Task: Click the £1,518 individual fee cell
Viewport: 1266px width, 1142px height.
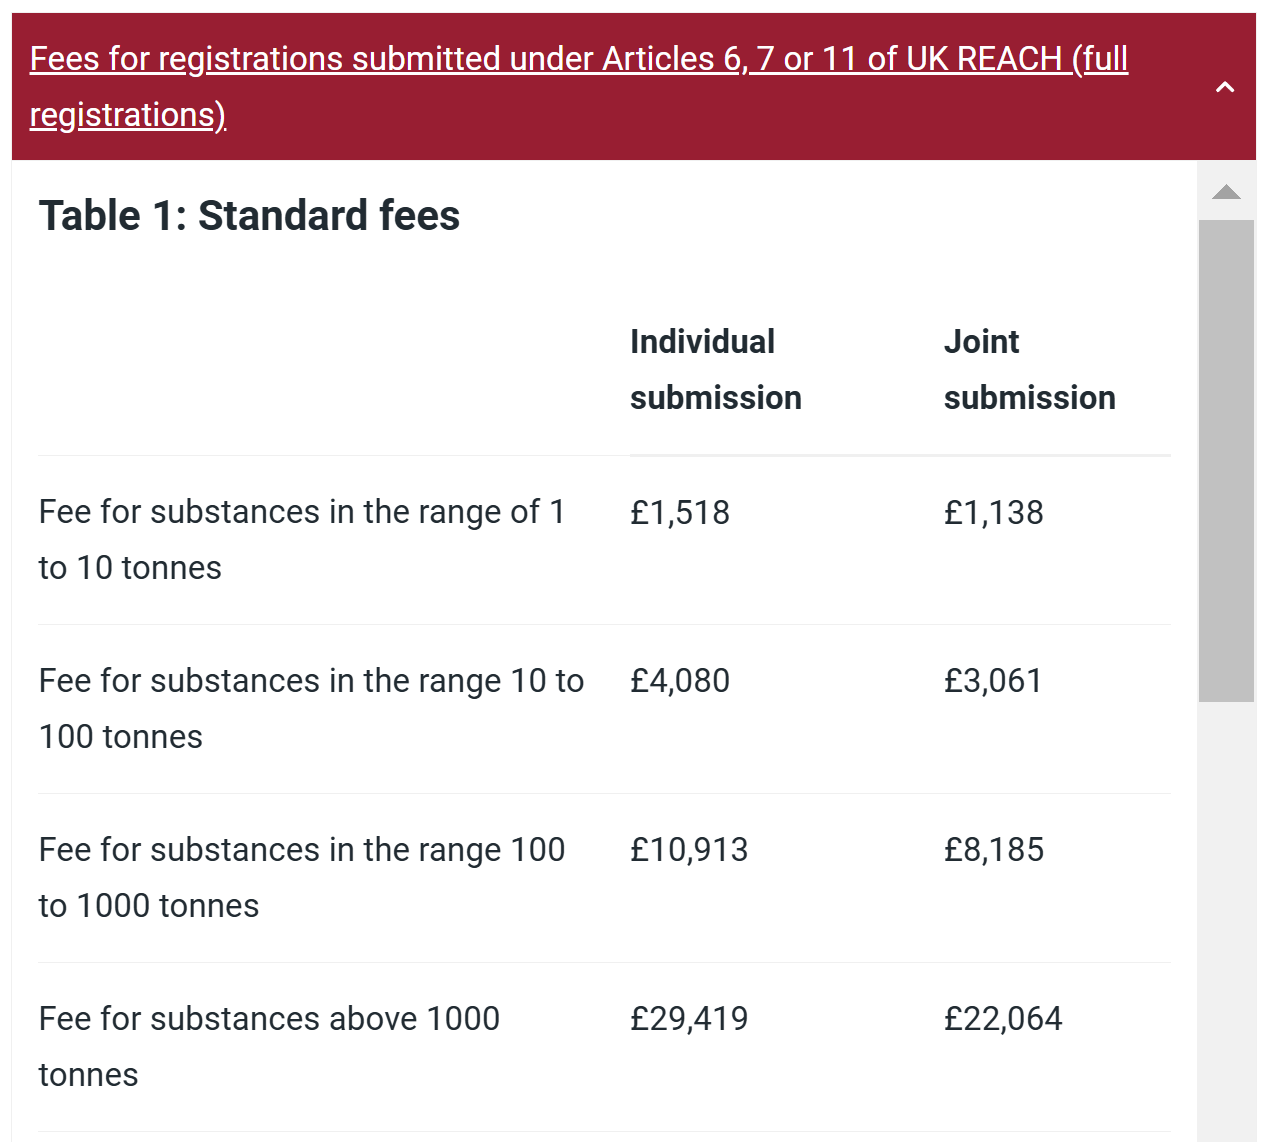Action: pos(680,513)
